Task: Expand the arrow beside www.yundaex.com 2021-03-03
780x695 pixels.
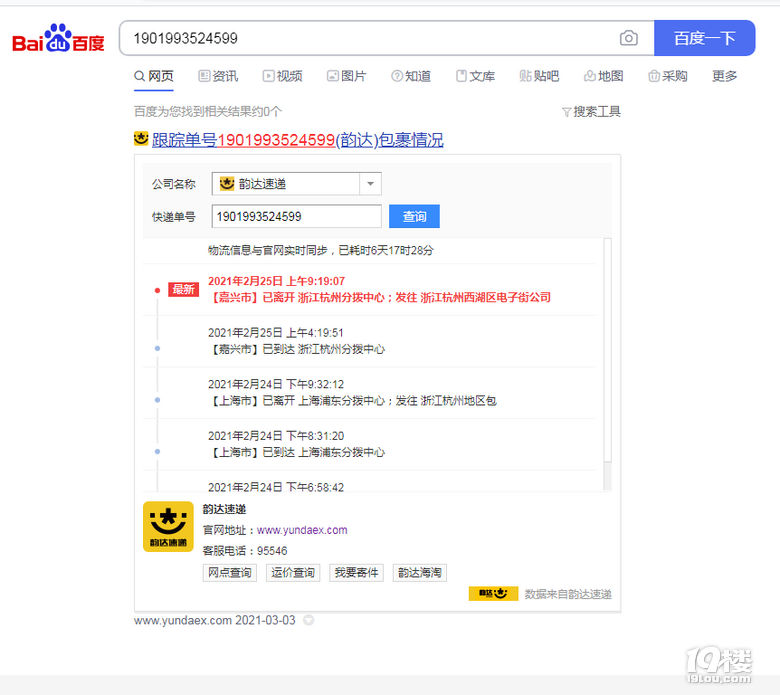Action: tap(308, 620)
